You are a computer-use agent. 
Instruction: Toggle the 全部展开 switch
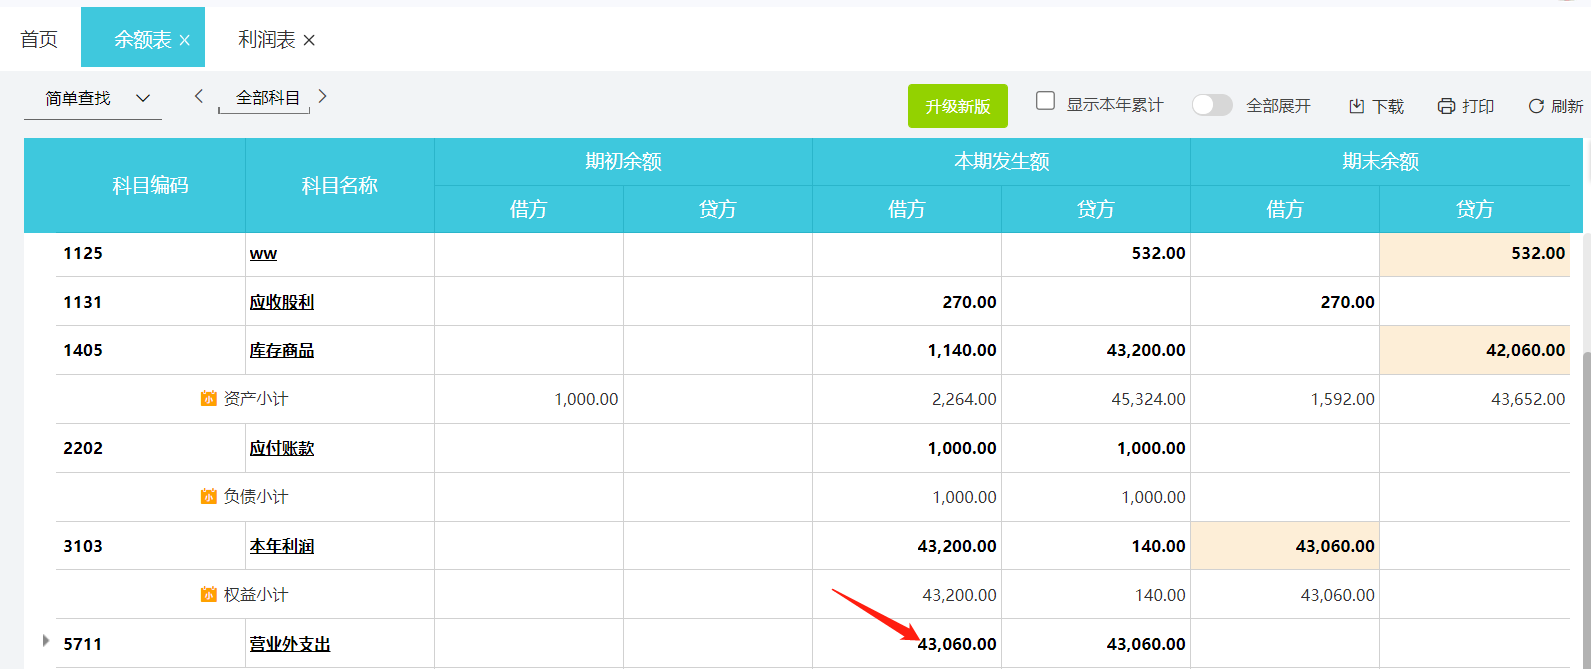coord(1212,105)
